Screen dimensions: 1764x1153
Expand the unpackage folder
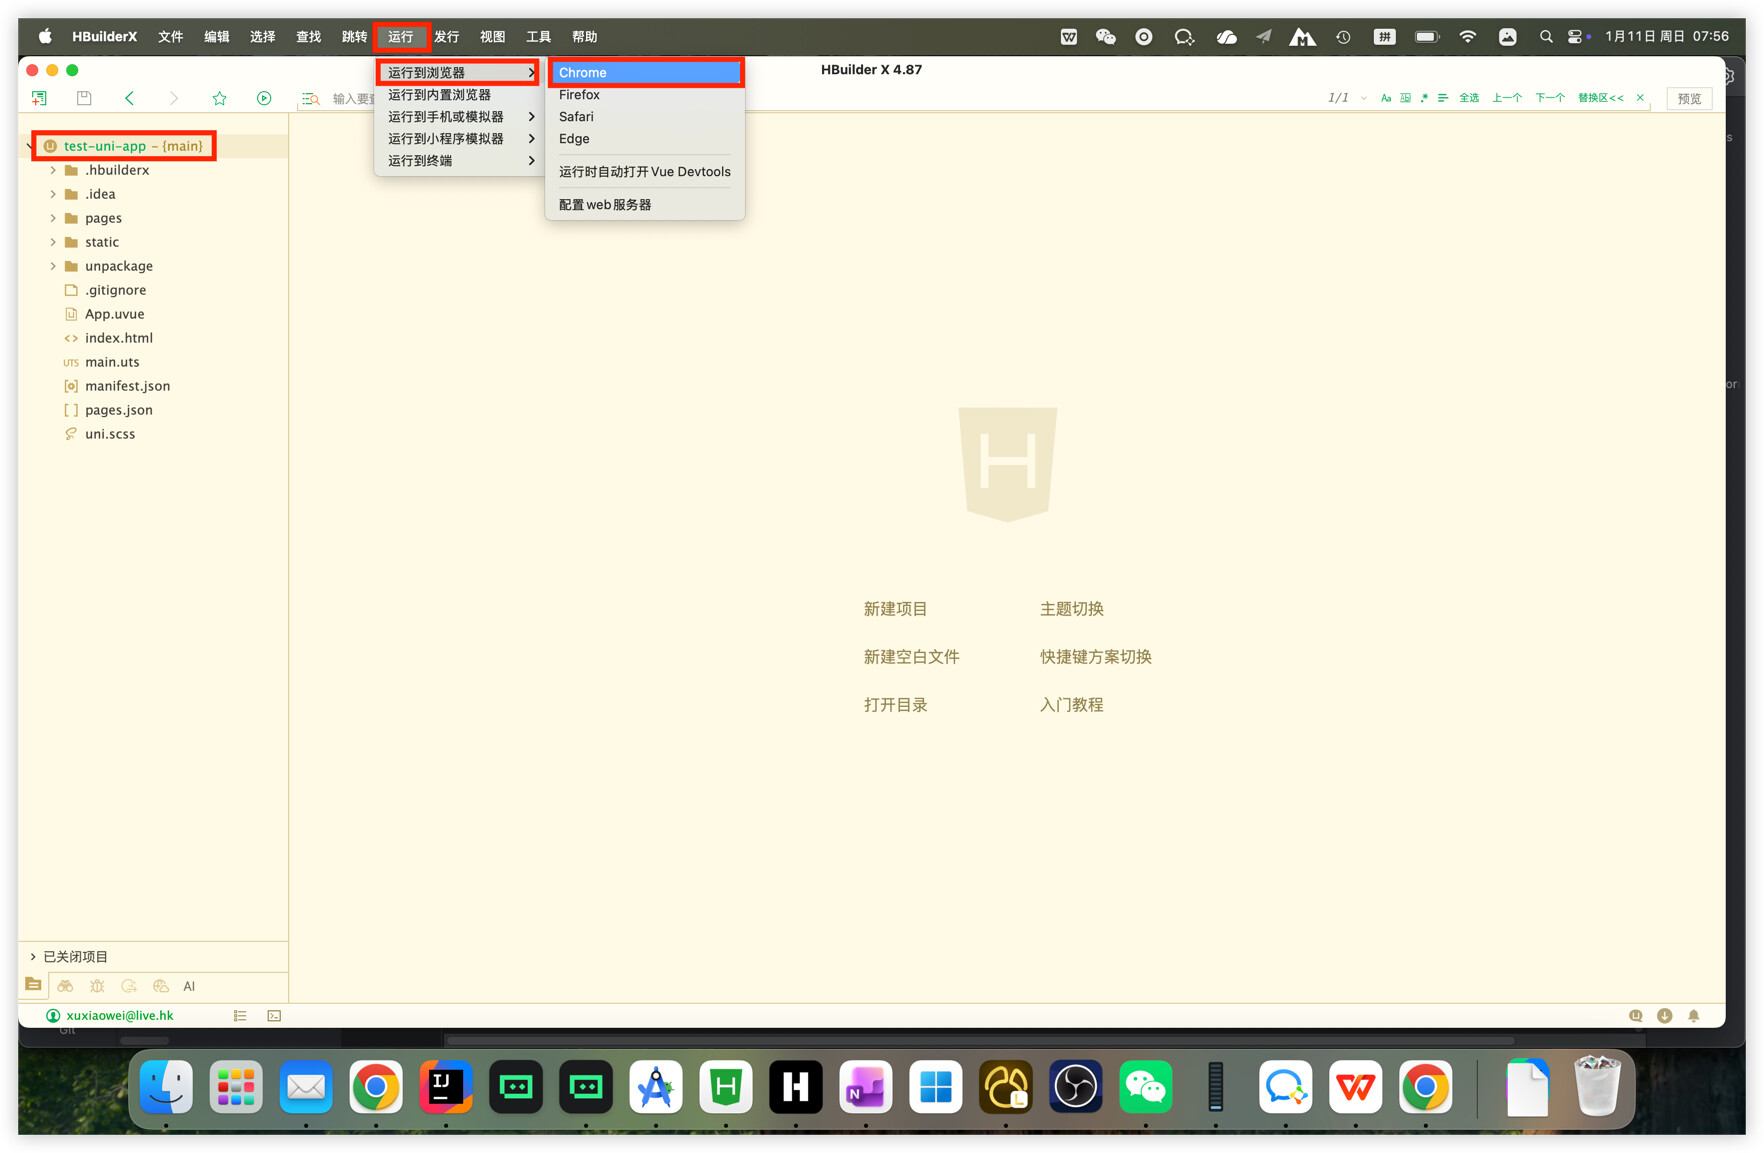(x=53, y=266)
